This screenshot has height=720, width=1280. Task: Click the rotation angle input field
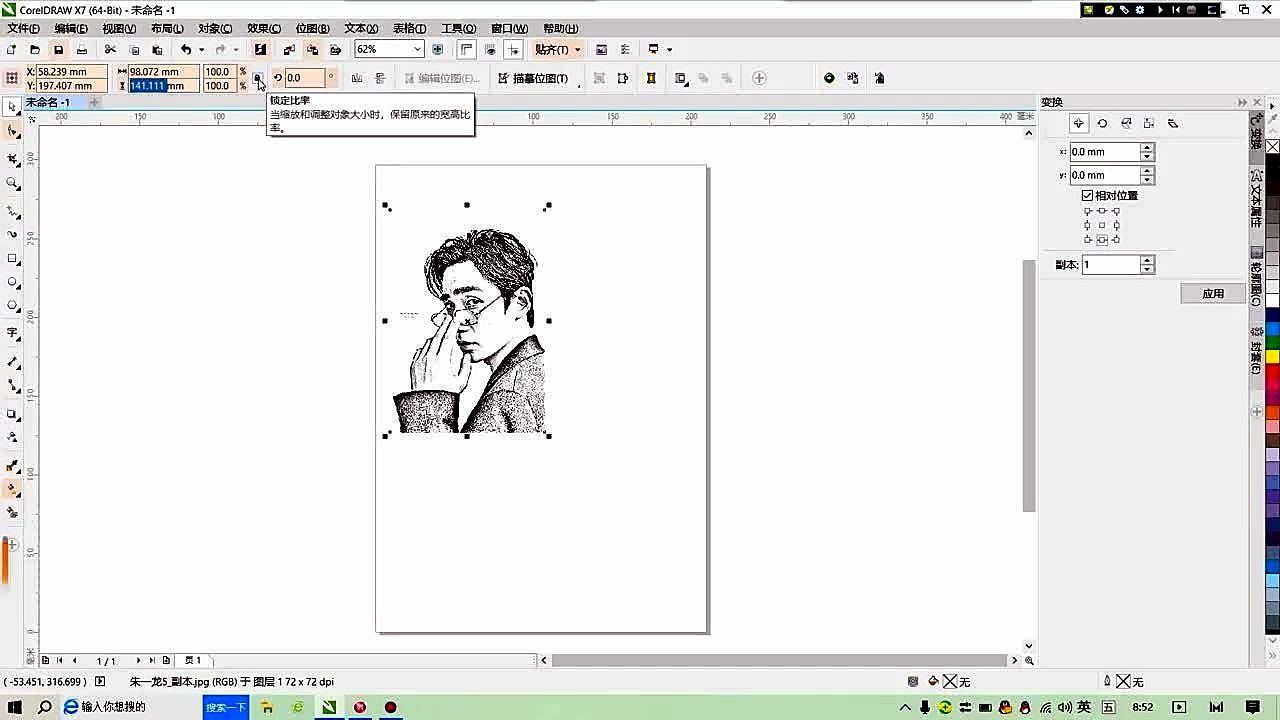coord(304,78)
